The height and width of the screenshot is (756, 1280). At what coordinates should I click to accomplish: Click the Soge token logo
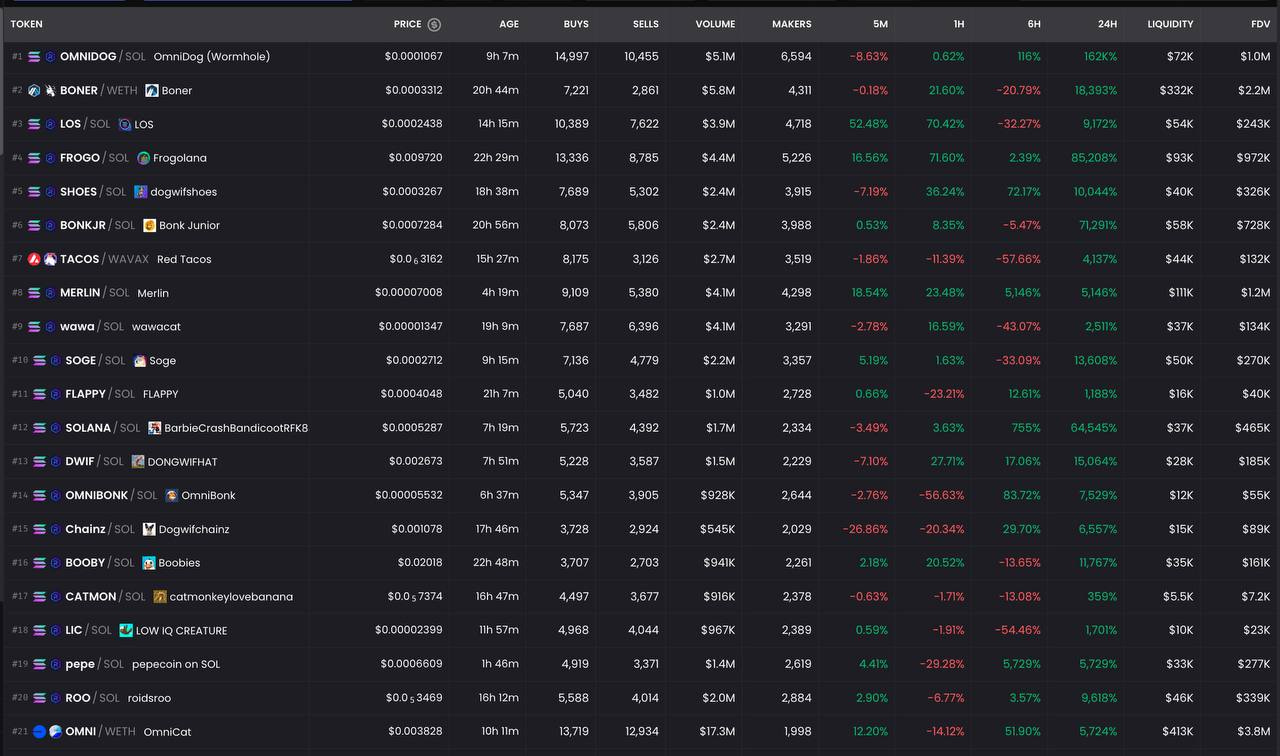[140, 361]
